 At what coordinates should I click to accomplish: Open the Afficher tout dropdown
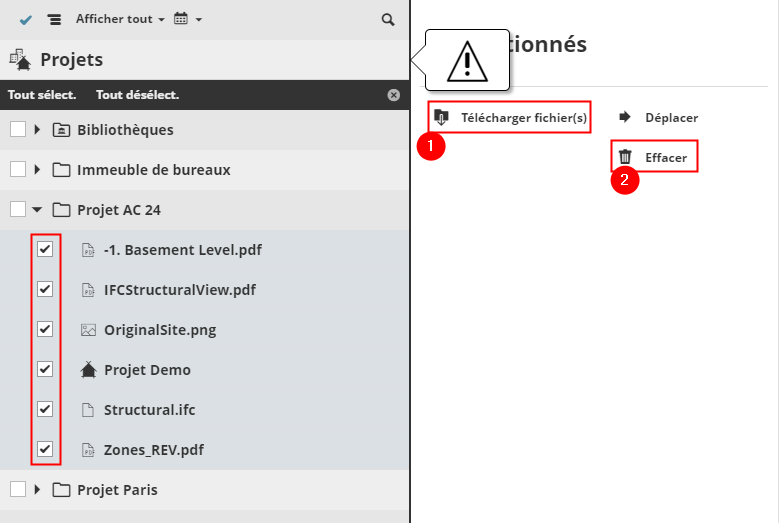pos(120,19)
